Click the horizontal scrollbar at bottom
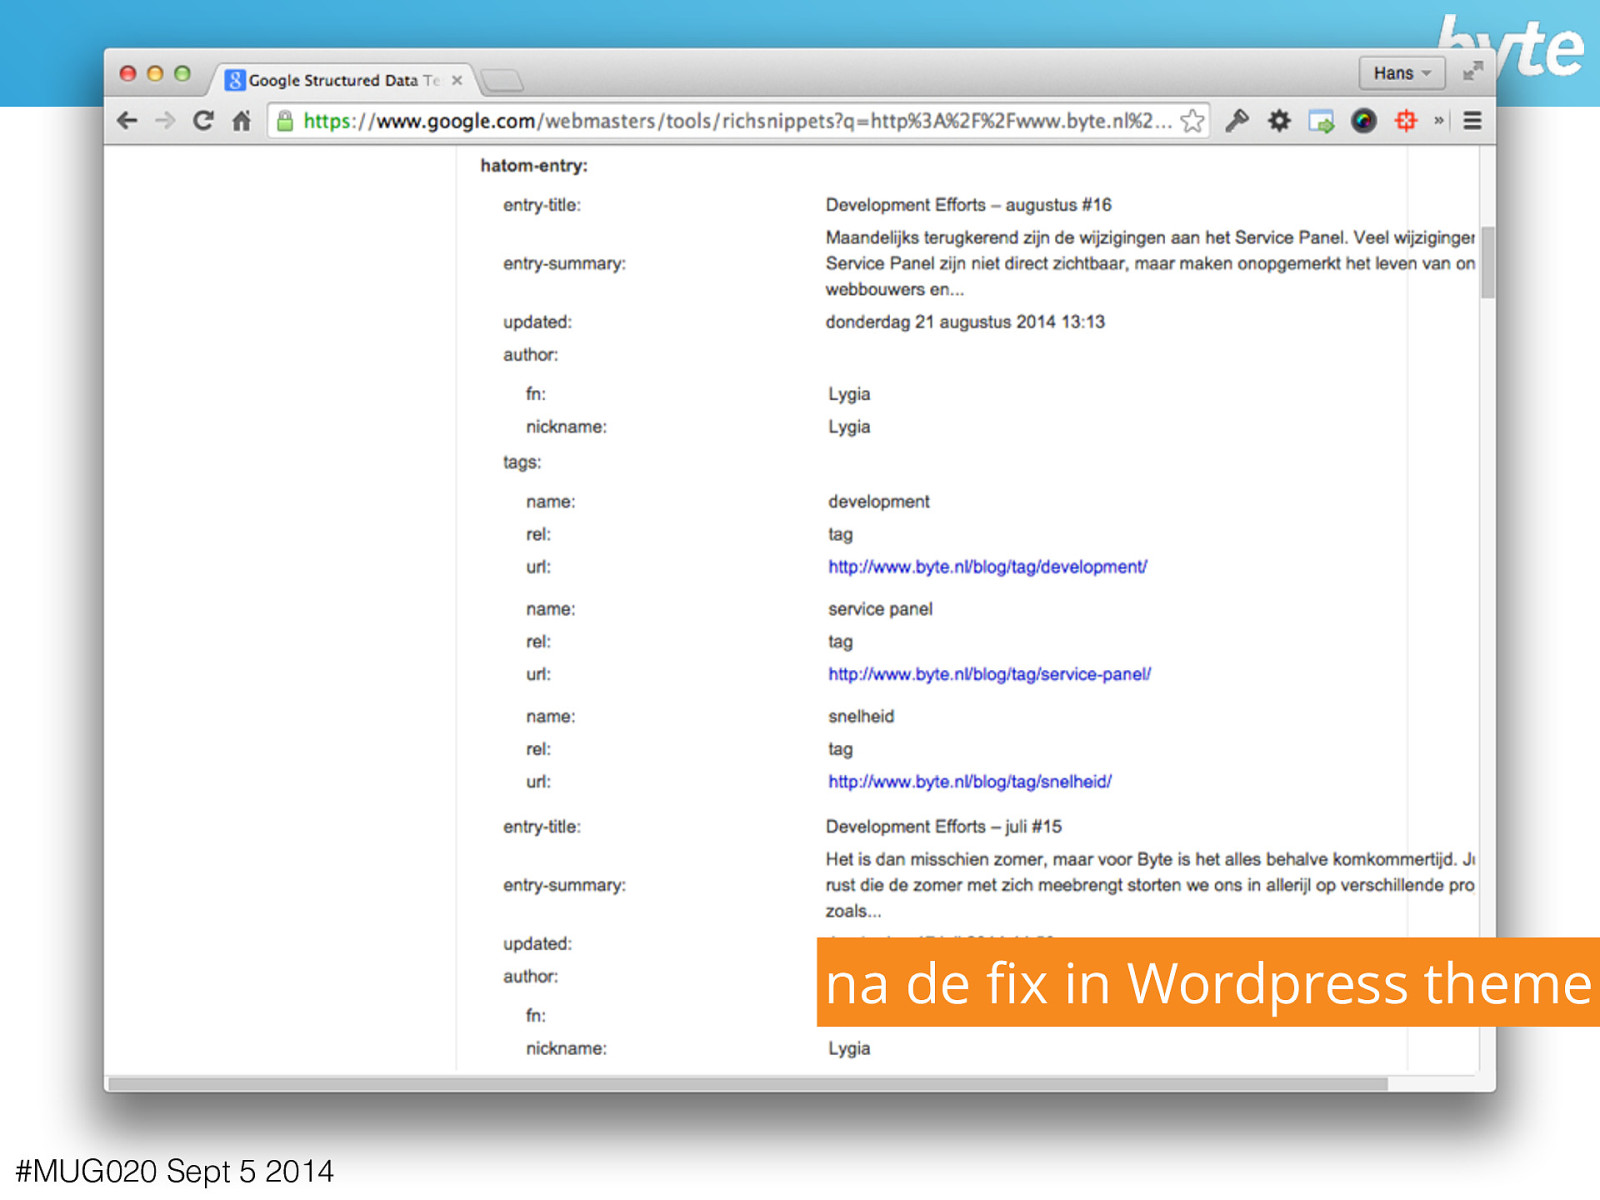1600x1200 pixels. pos(748,1084)
